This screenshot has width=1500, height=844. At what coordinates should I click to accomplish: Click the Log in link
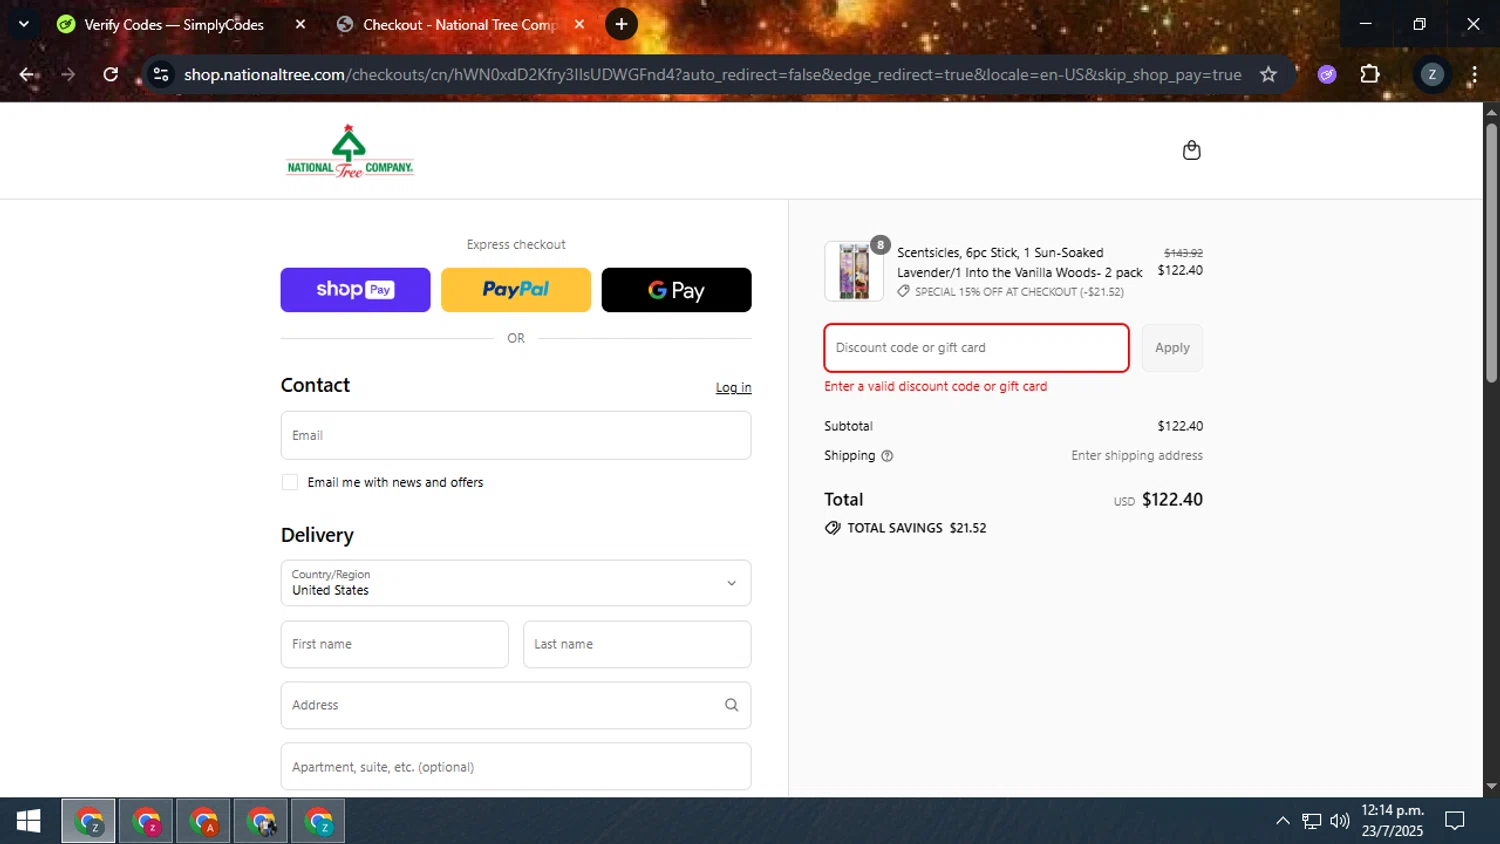[733, 388]
